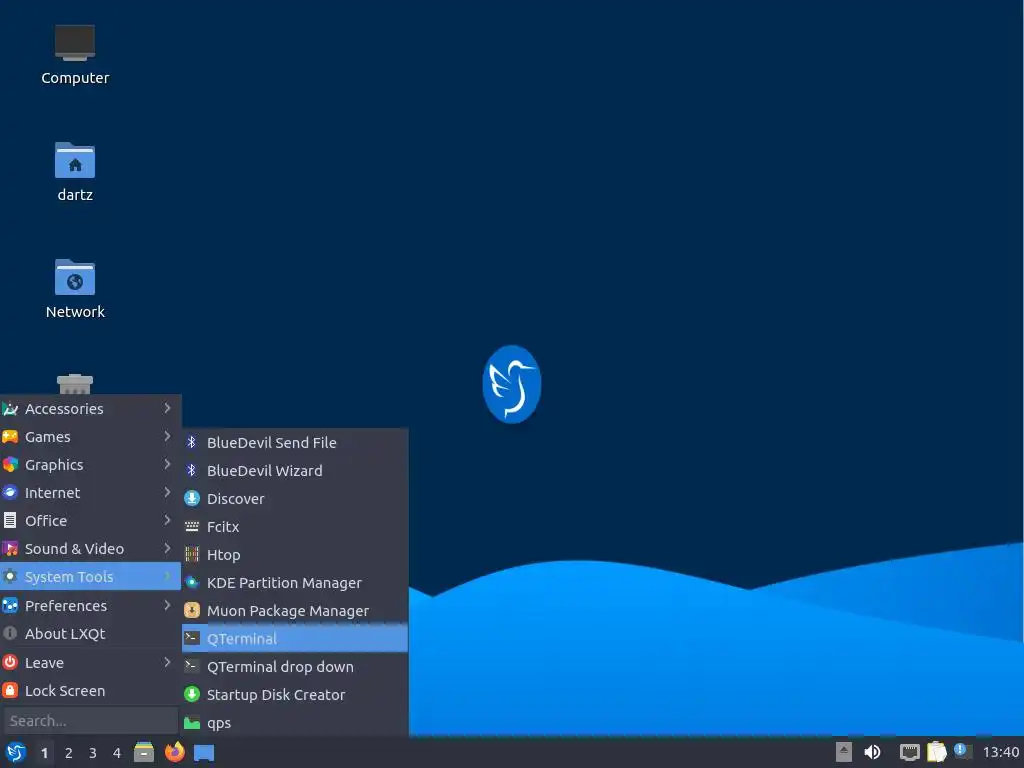Open the clipboard manager tray icon
The image size is (1024, 768).
(x=936, y=752)
